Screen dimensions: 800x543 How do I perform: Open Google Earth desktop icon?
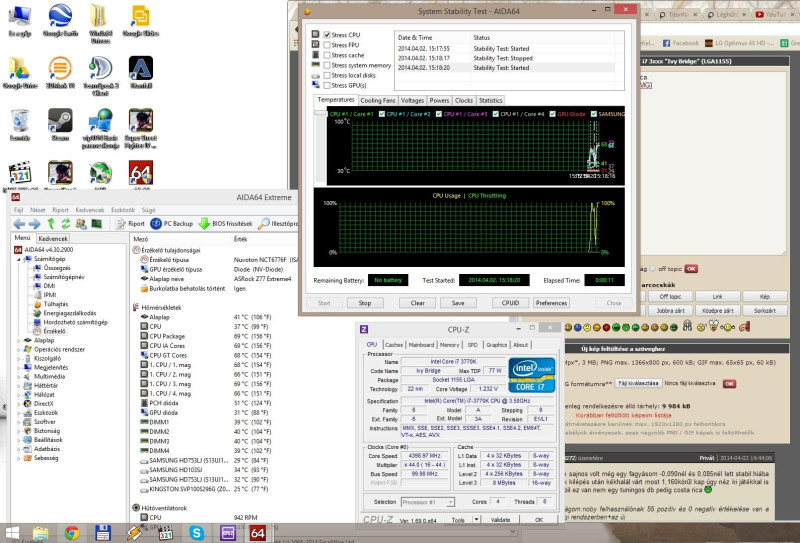click(60, 20)
